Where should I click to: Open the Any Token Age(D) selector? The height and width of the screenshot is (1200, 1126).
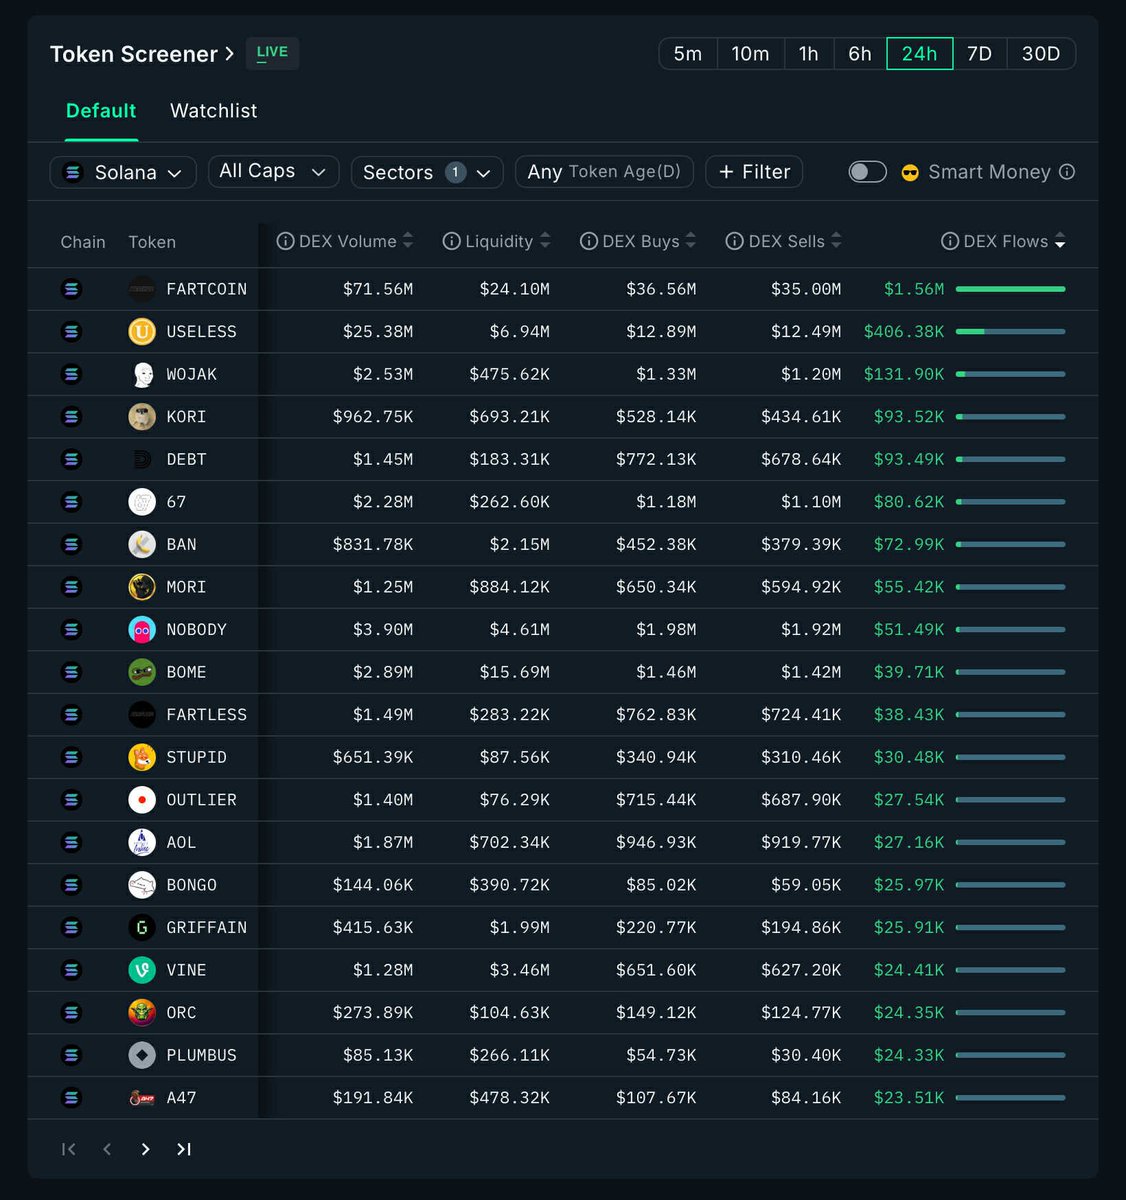coord(605,172)
